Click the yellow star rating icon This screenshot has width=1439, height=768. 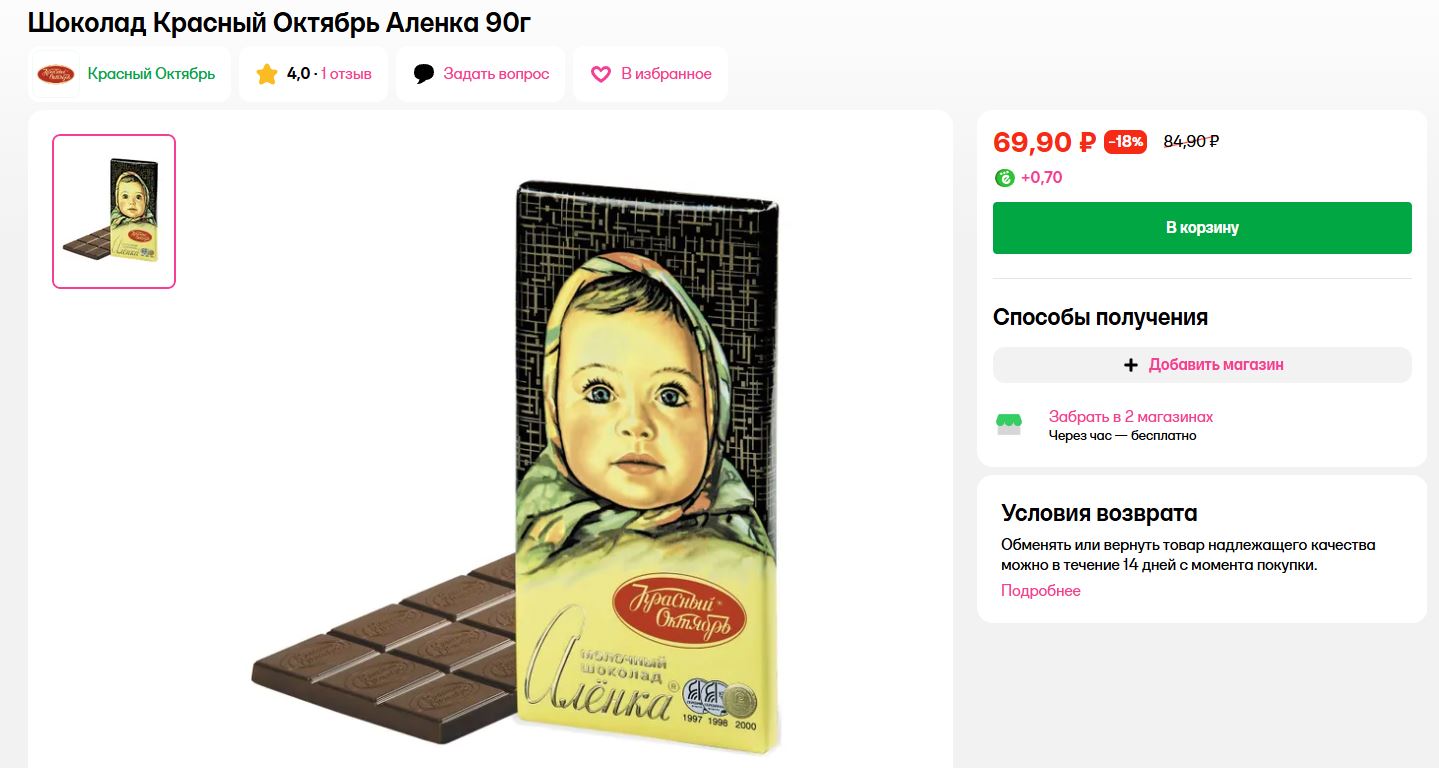(x=266, y=74)
